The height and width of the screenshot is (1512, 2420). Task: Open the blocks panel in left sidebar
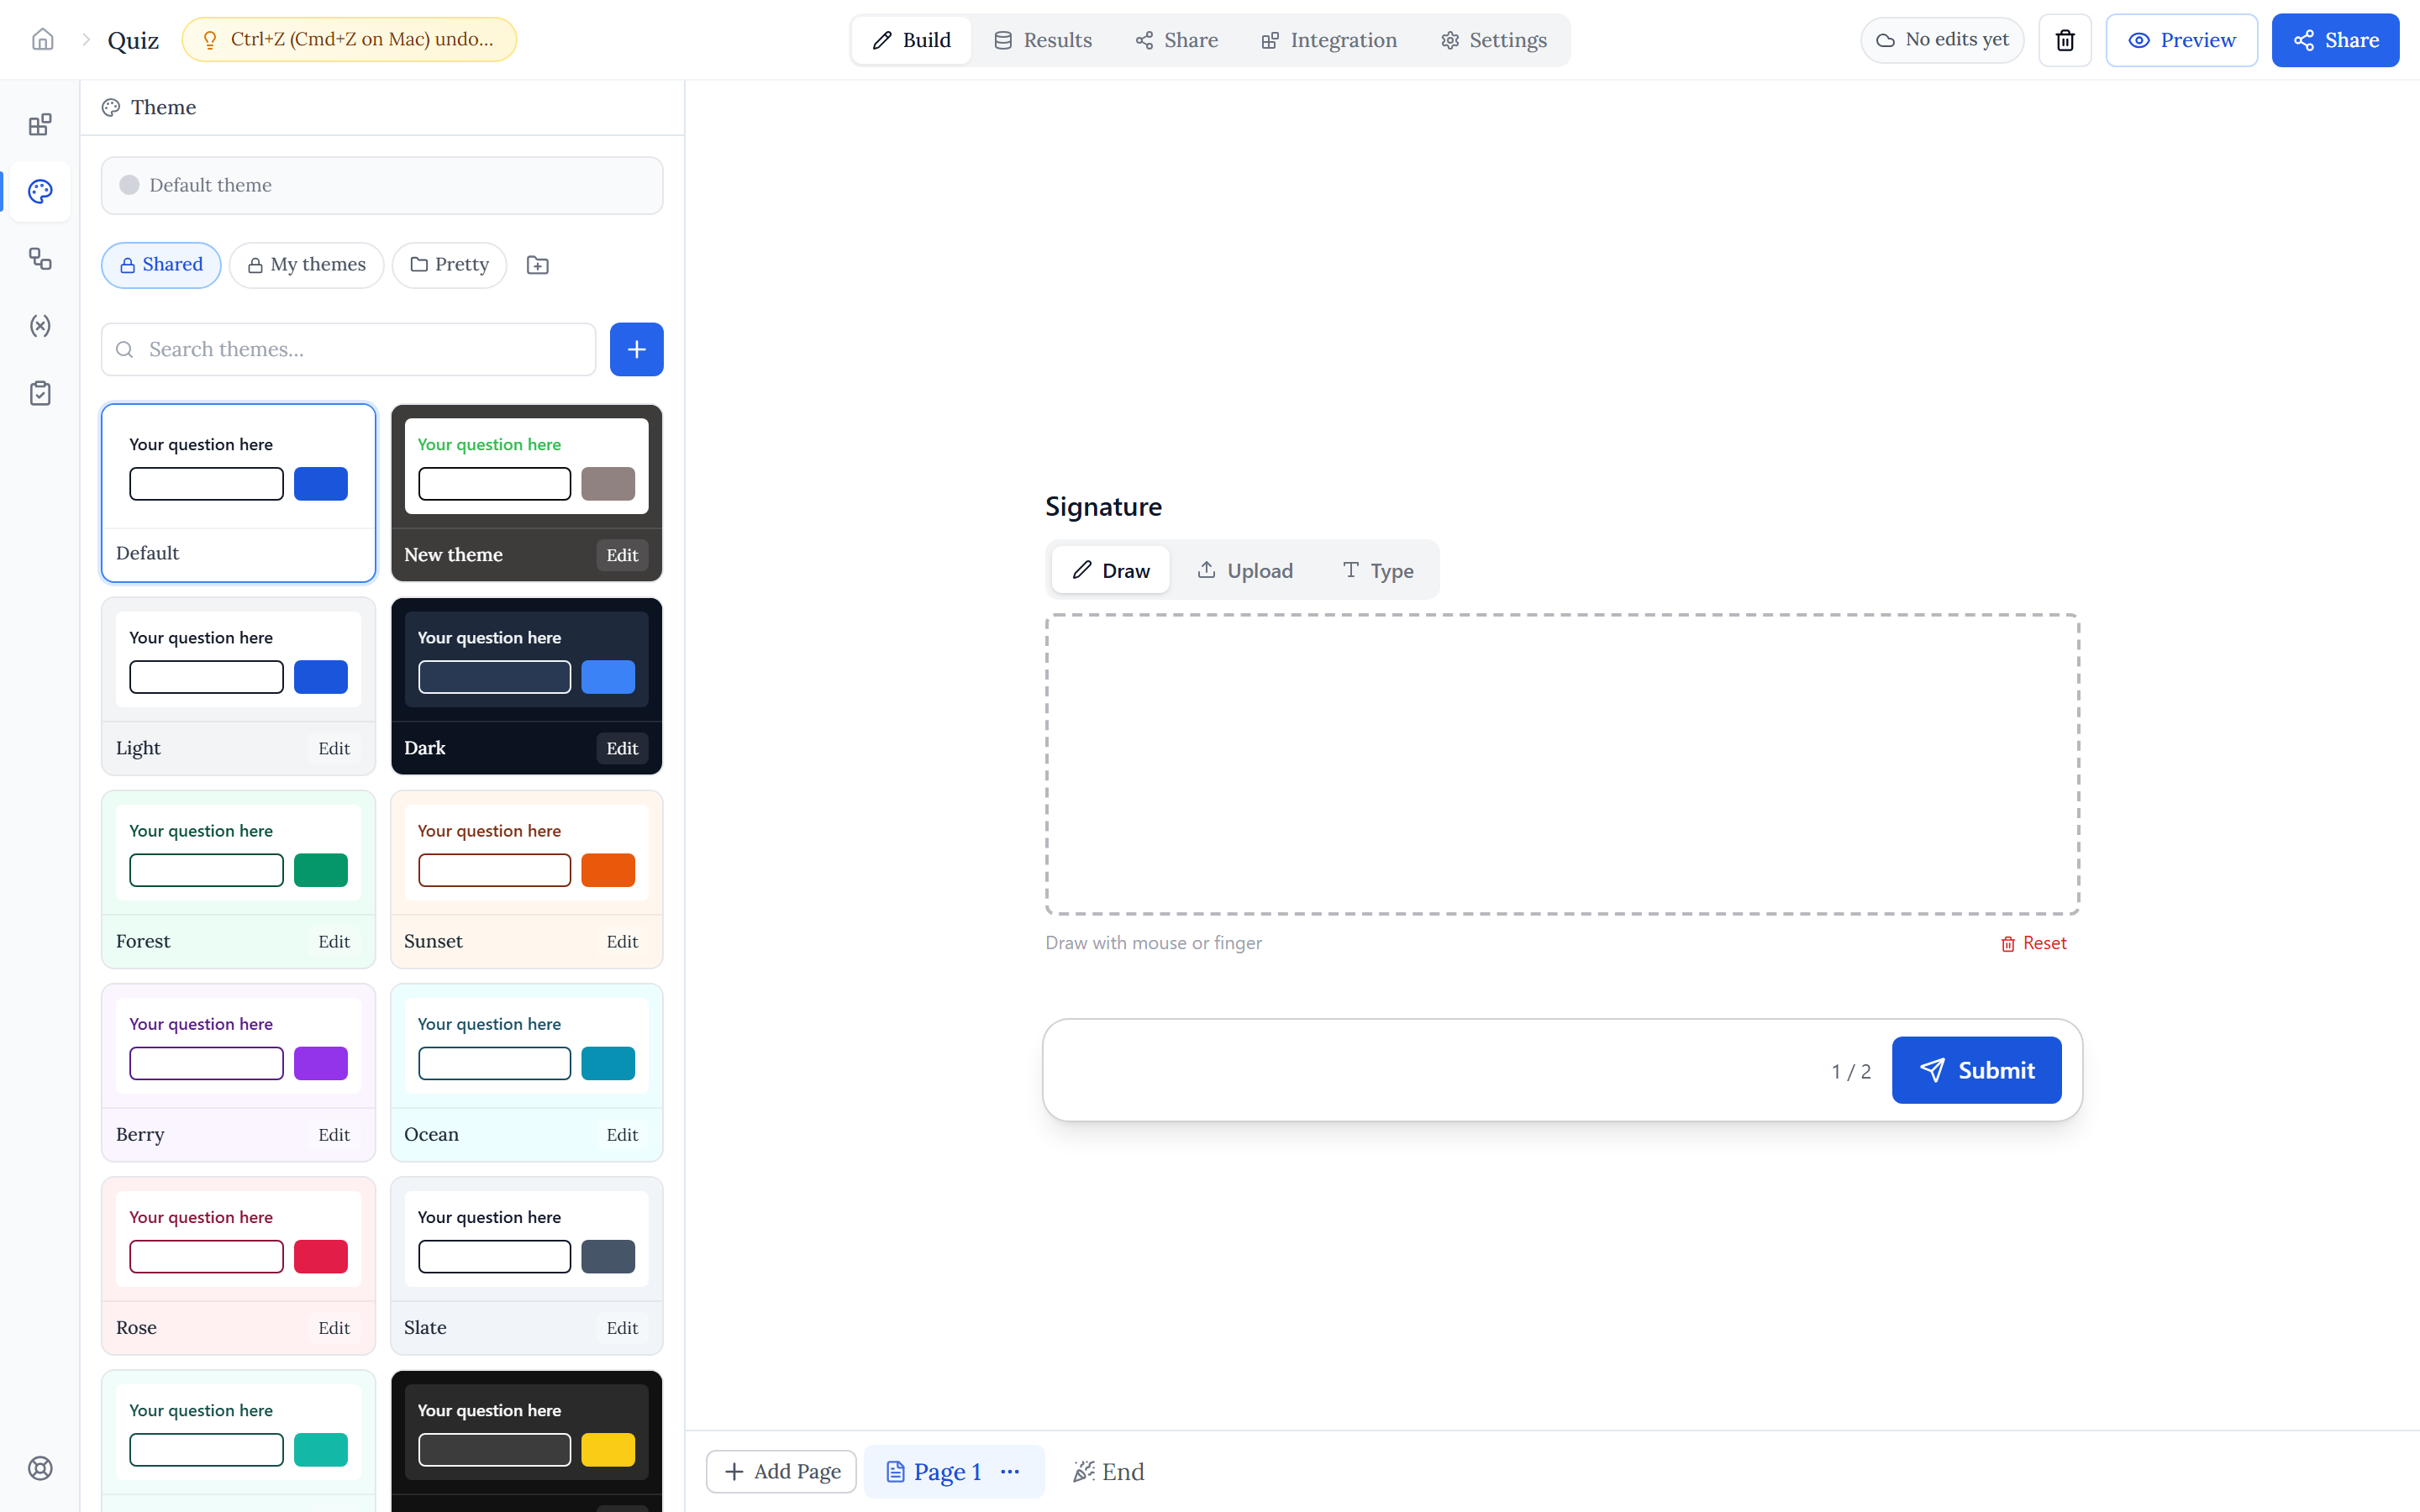coord(40,125)
